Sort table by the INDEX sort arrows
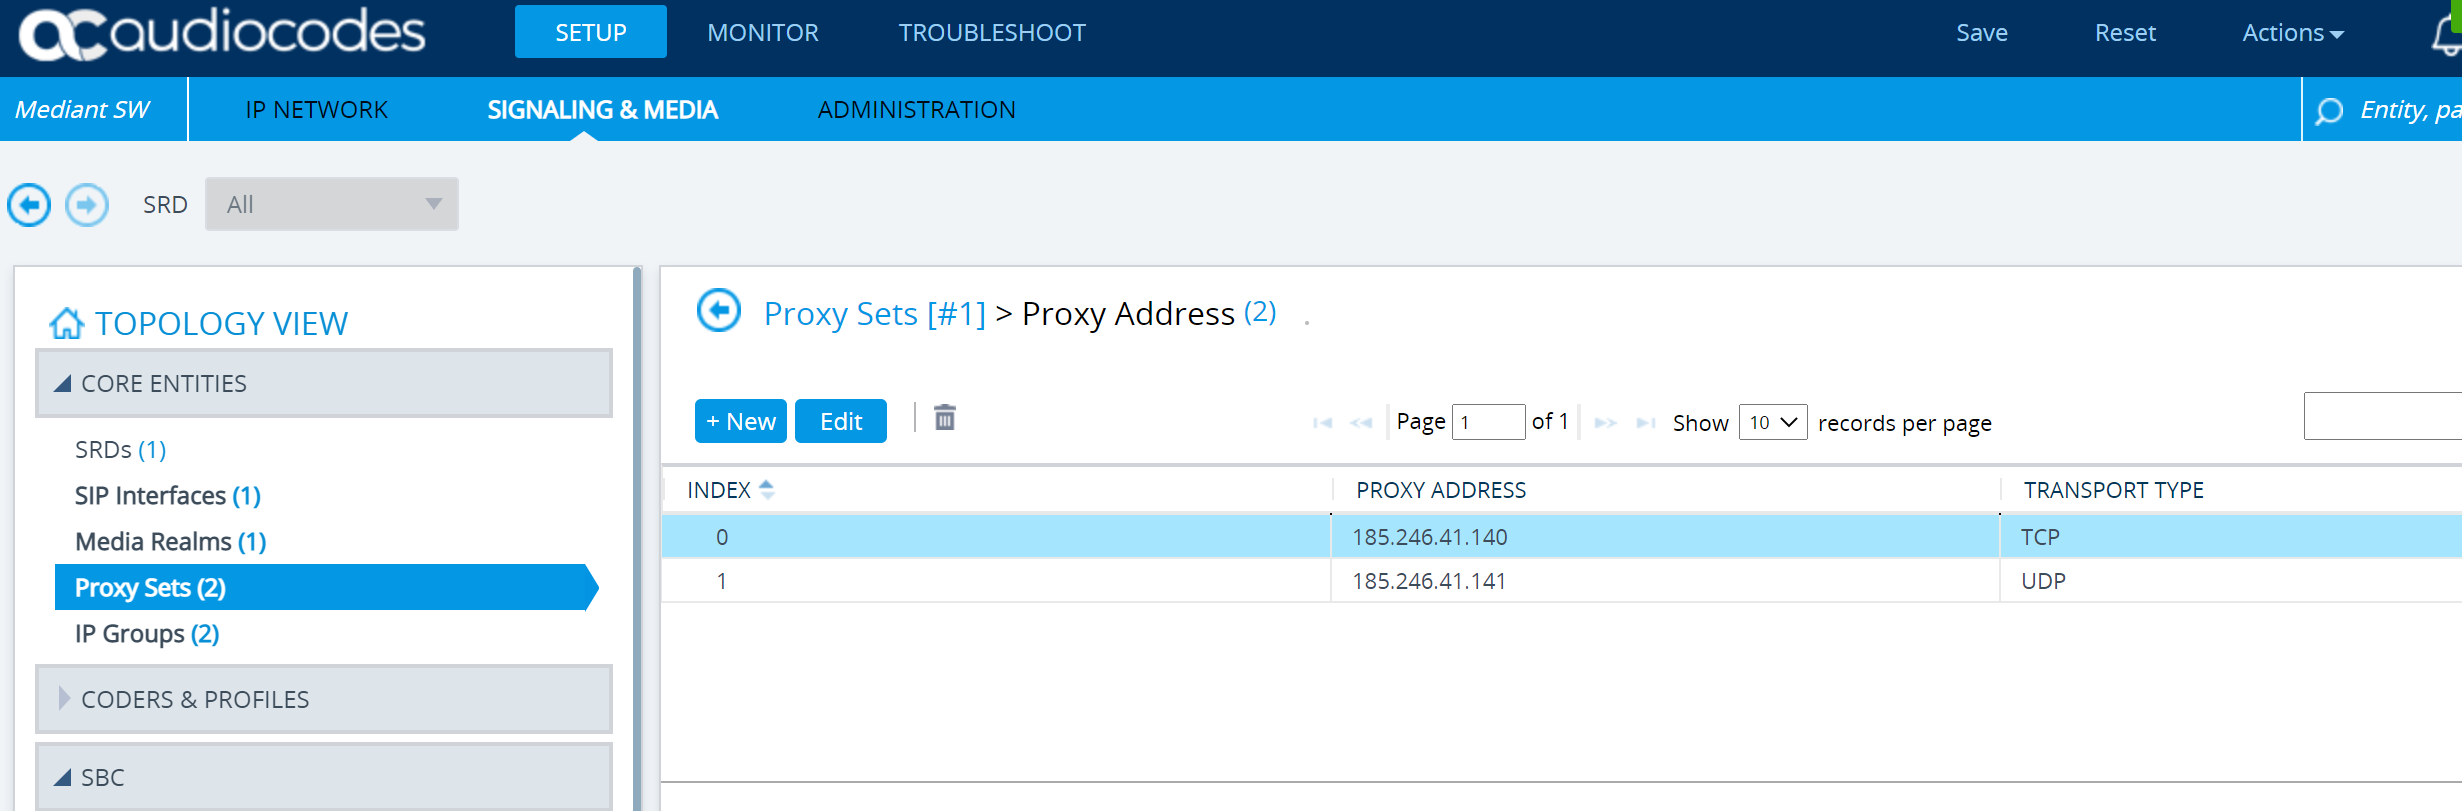This screenshot has width=2462, height=811. pos(767,490)
